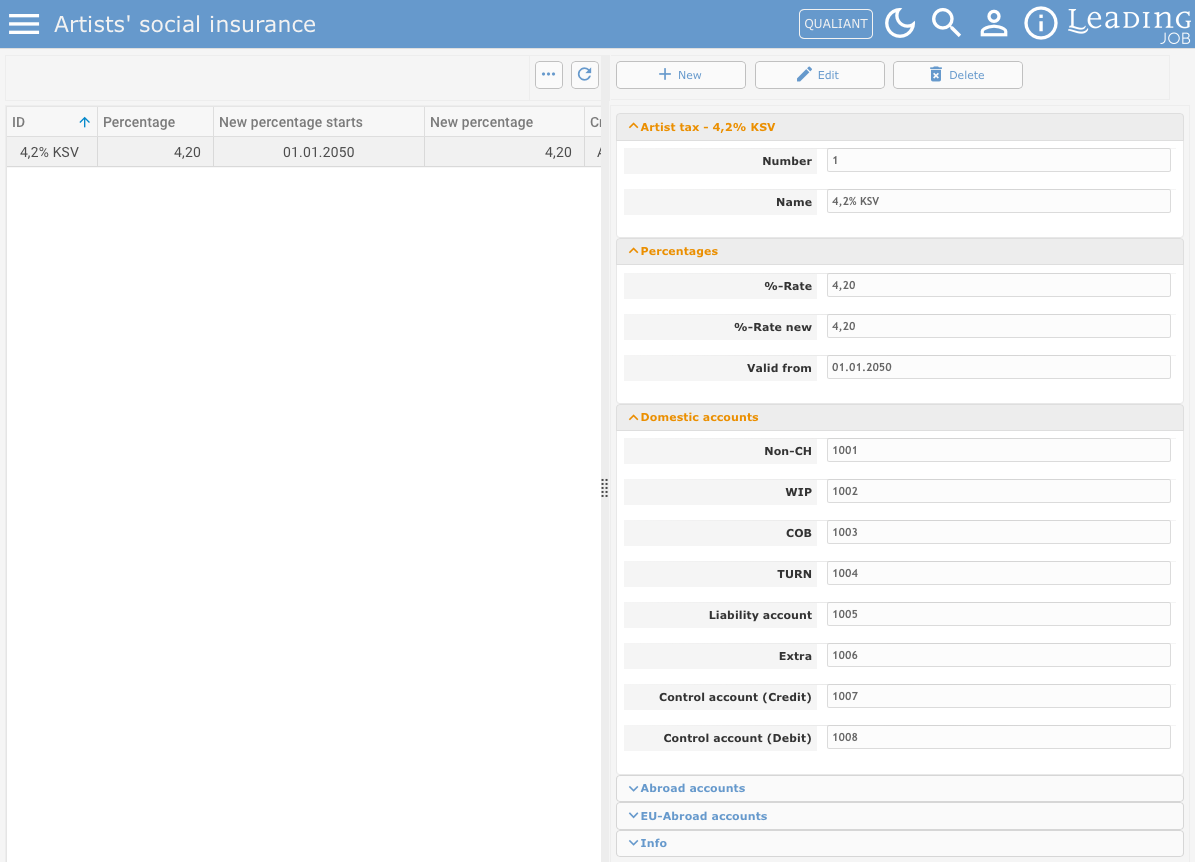The height and width of the screenshot is (862, 1195).
Task: Click the ID sort arrow
Action: point(85,122)
